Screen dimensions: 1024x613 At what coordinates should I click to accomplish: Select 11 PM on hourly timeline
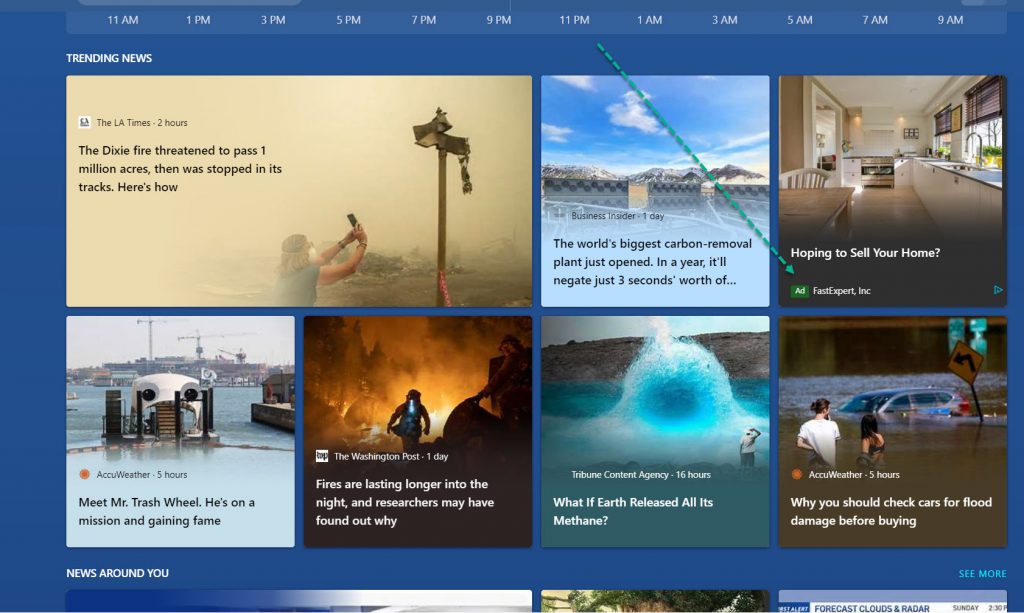[574, 20]
